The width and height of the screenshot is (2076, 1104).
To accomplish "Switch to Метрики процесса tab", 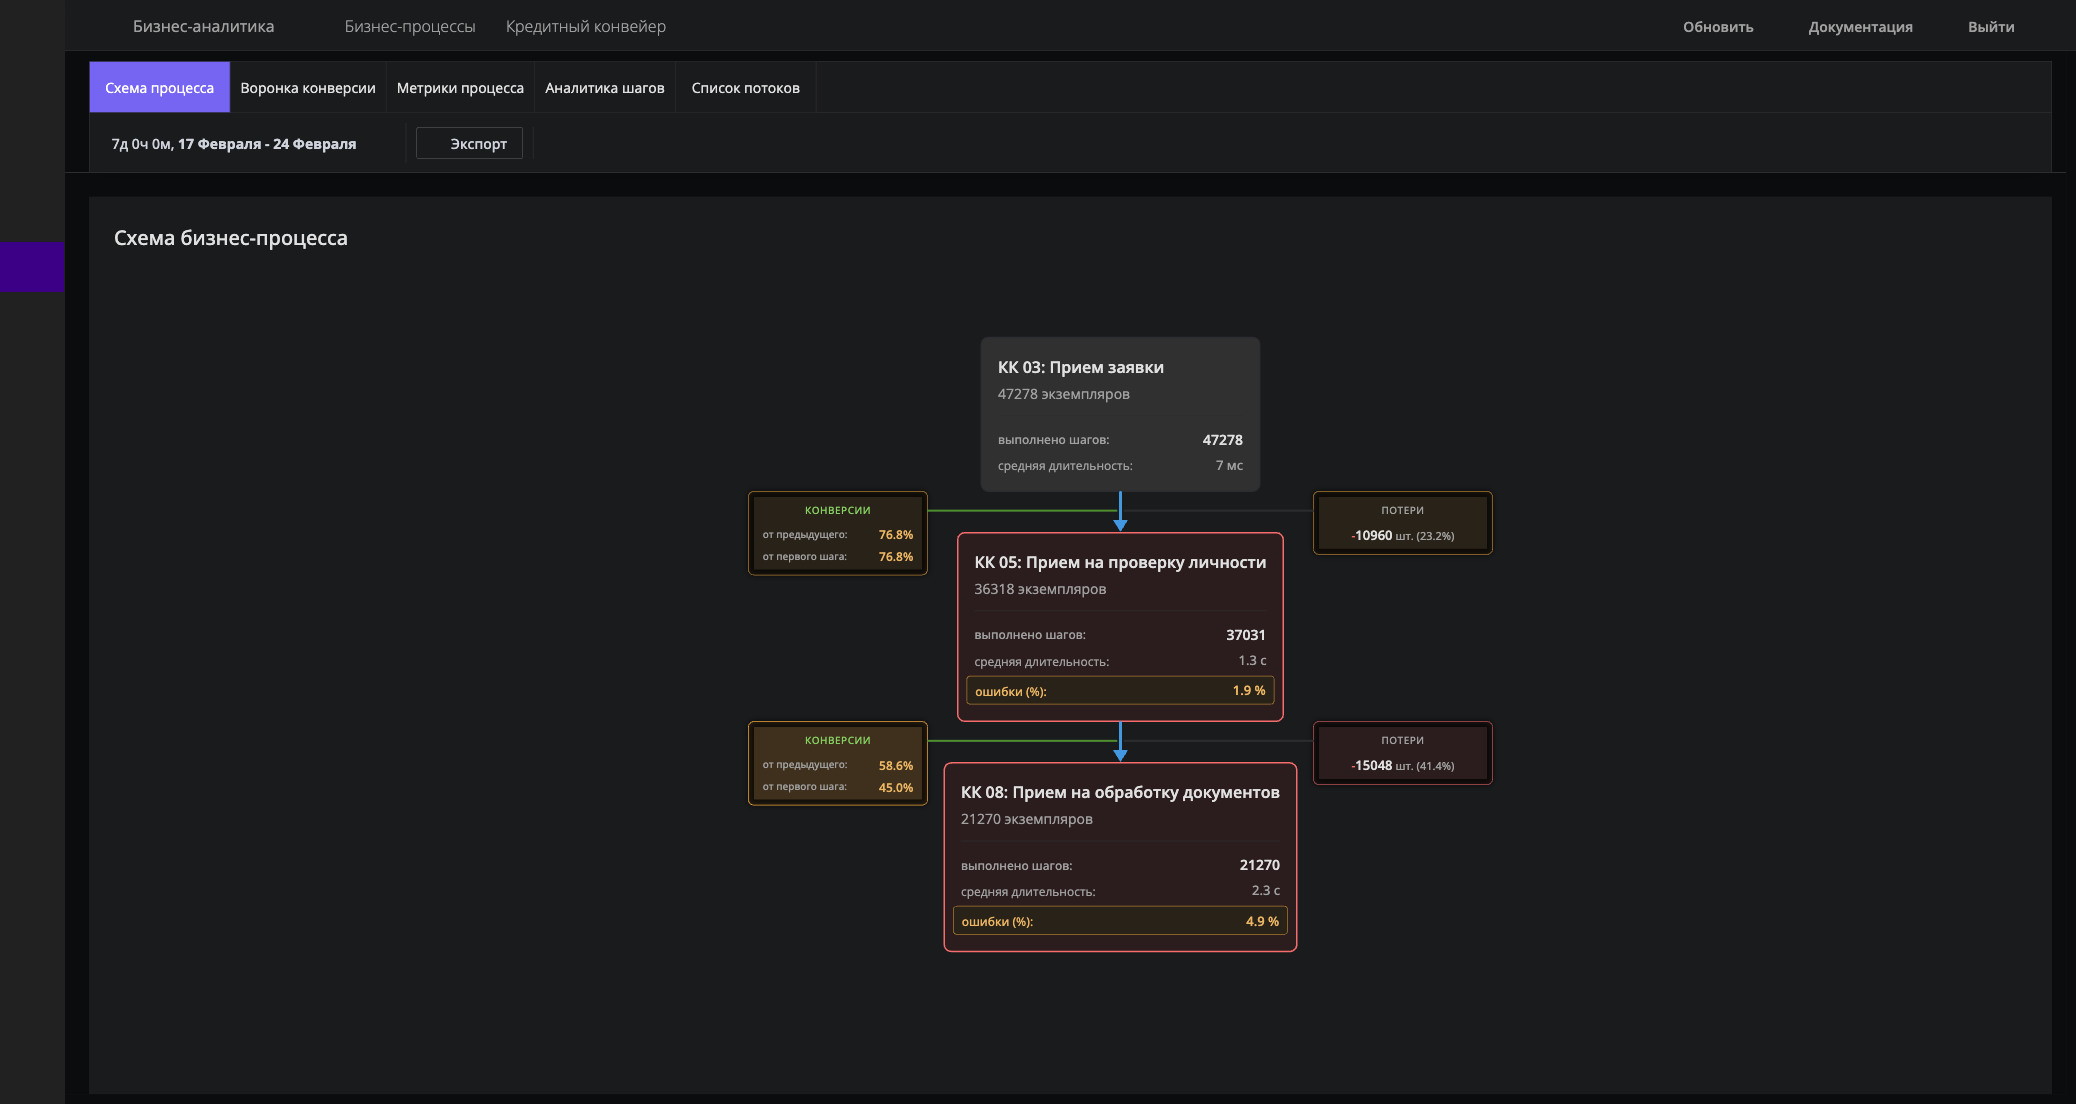I will 460,88.
